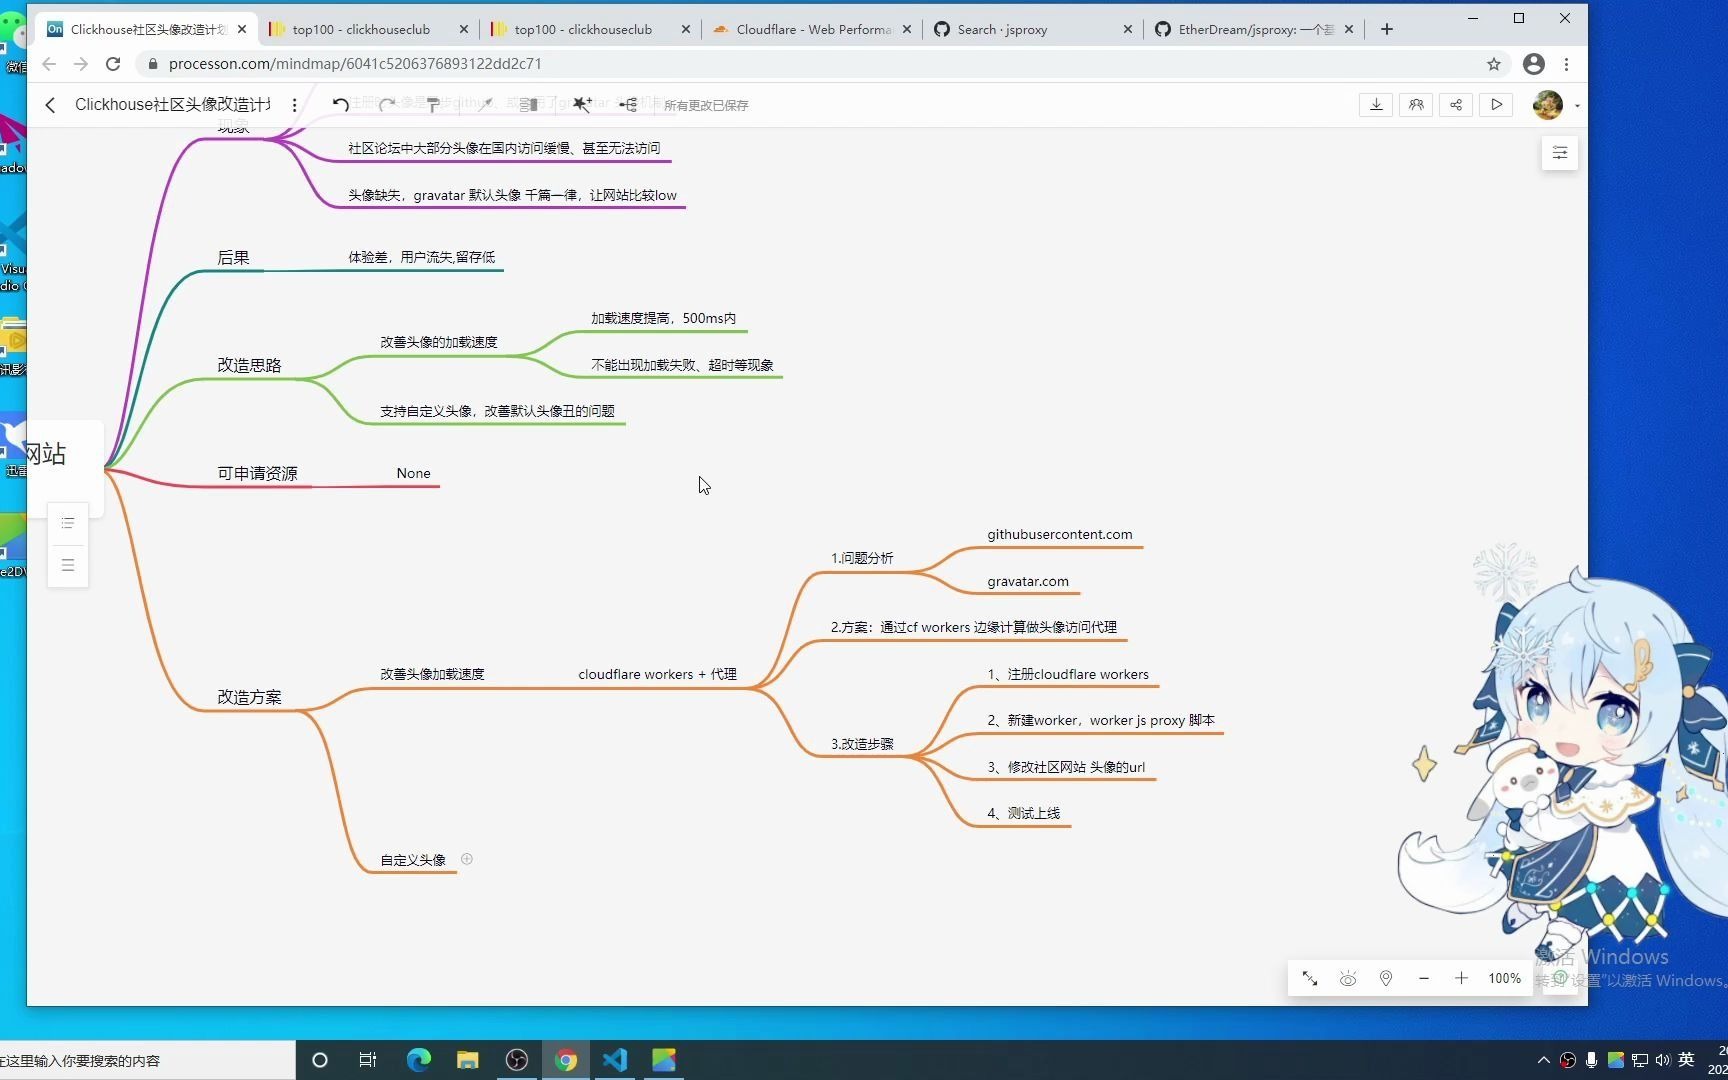
Task: Download the mindmap file
Action: 1376,104
